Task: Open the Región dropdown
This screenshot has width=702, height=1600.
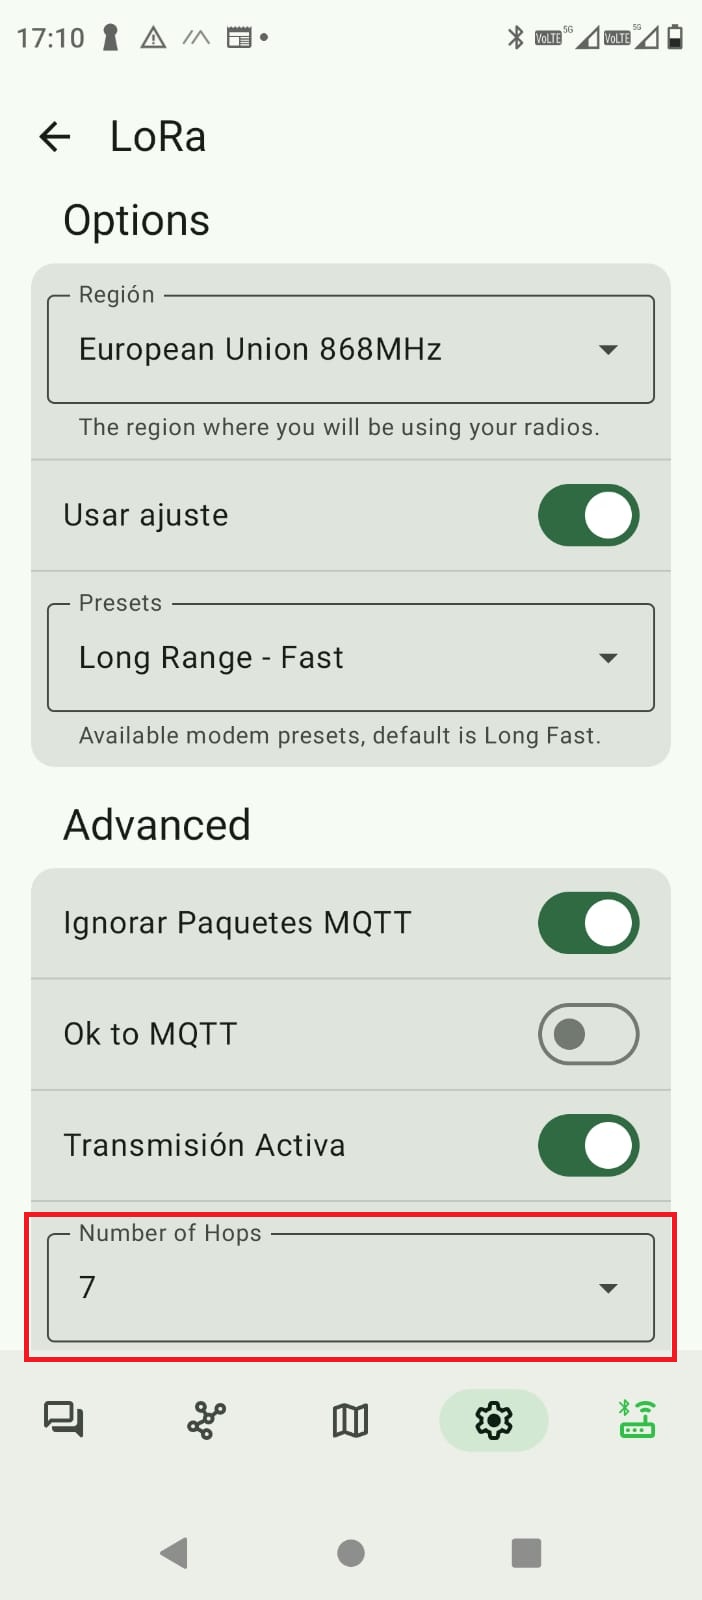Action: pos(350,350)
